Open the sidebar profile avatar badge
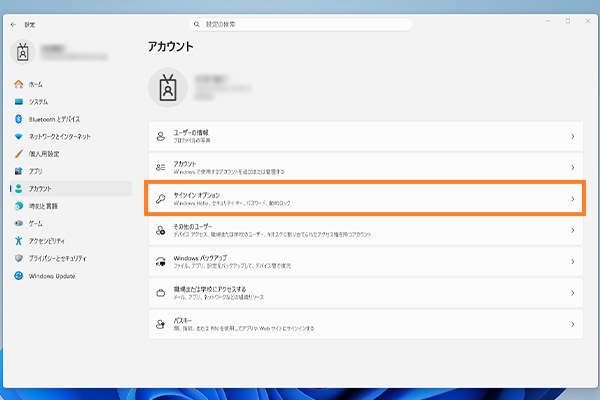Image resolution: width=600 pixels, height=400 pixels. 23,52
